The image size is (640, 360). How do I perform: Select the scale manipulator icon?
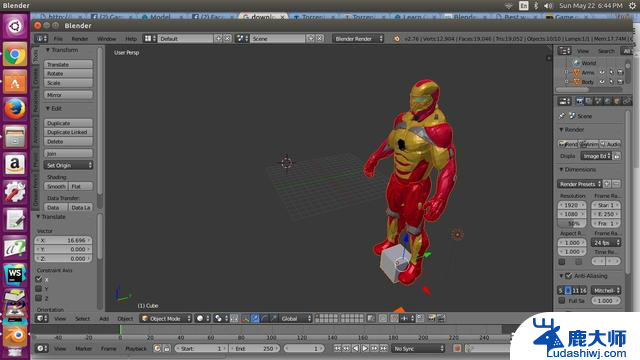(x=273, y=318)
